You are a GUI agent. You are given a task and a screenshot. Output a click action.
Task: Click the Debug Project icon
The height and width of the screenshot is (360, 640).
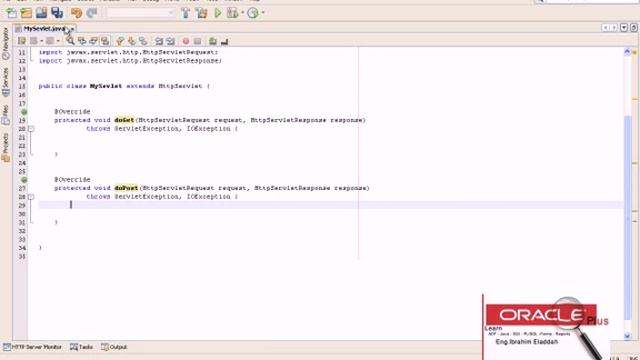[x=232, y=13]
